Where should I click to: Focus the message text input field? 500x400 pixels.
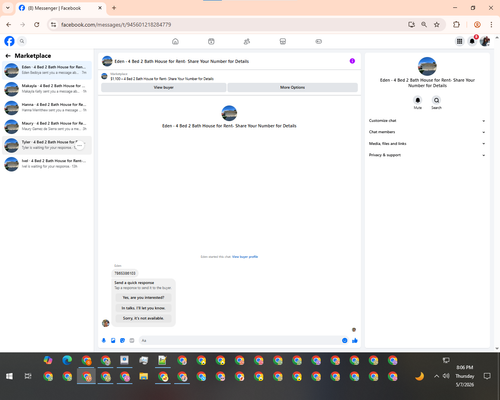[240, 340]
